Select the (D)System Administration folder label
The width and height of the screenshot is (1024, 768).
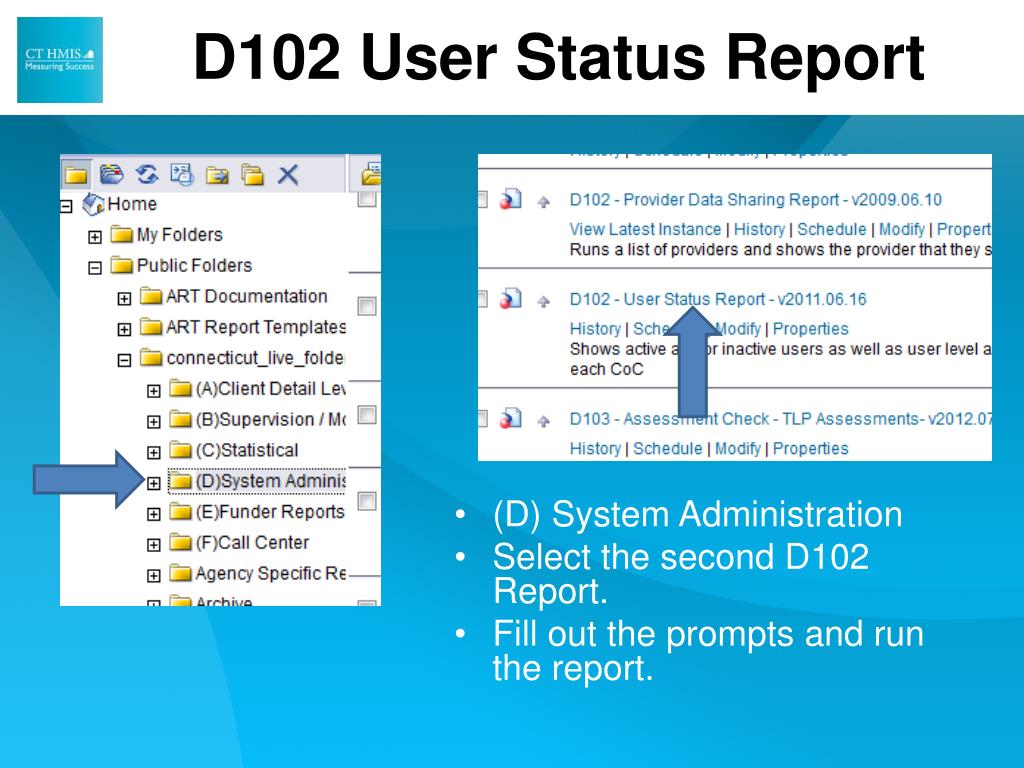tap(270, 481)
